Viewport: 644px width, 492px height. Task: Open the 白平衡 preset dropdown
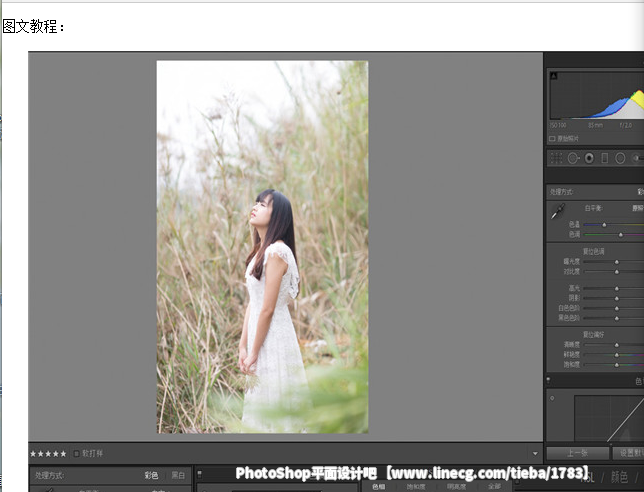pos(638,208)
